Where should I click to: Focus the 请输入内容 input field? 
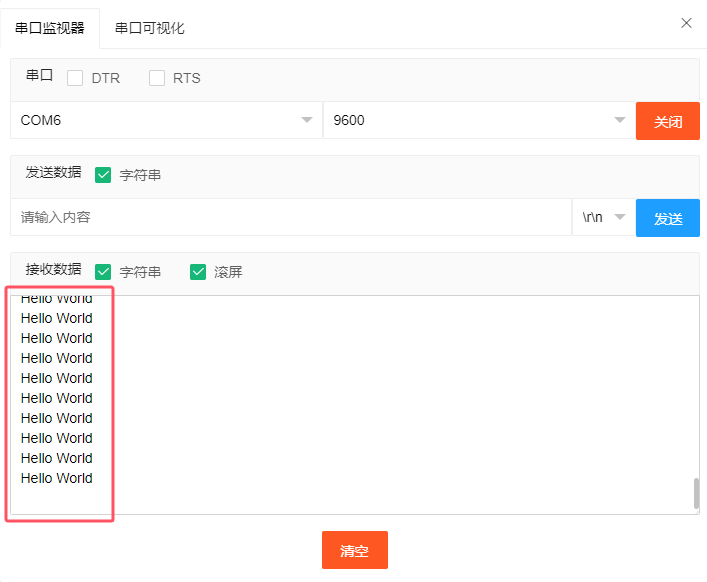pyautogui.click(x=290, y=217)
